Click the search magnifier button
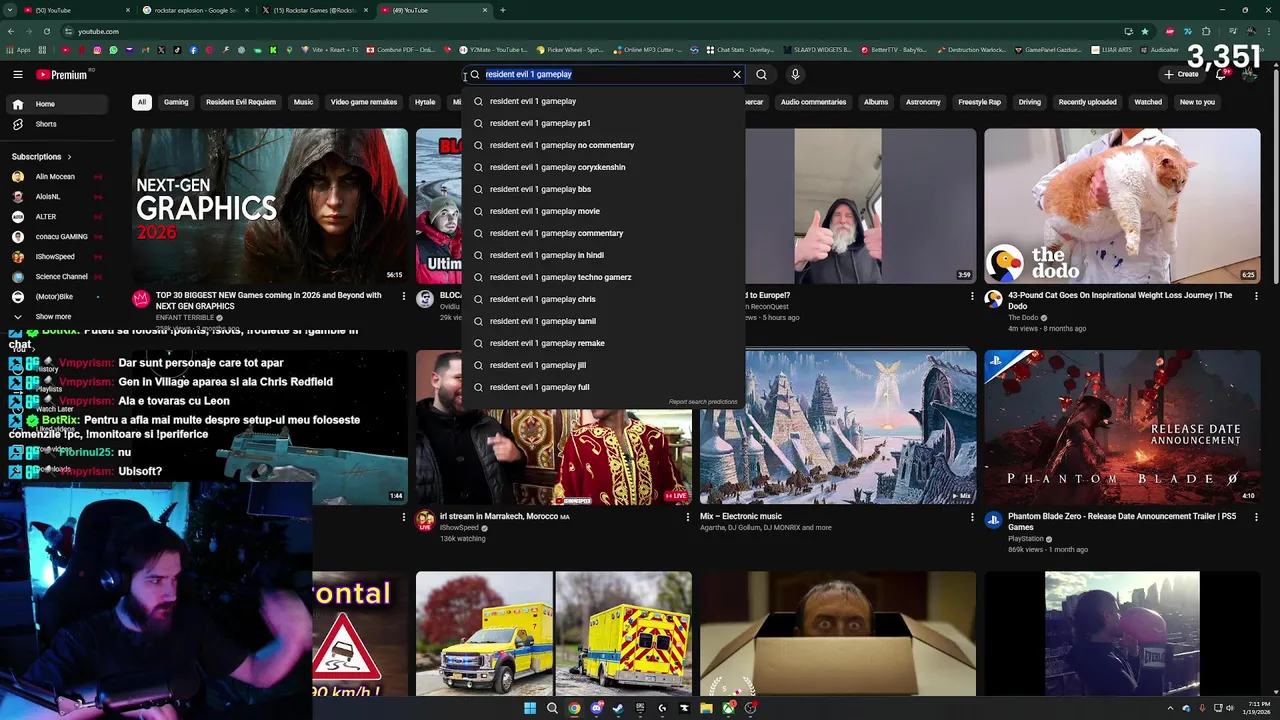This screenshot has height=720, width=1280. (762, 74)
